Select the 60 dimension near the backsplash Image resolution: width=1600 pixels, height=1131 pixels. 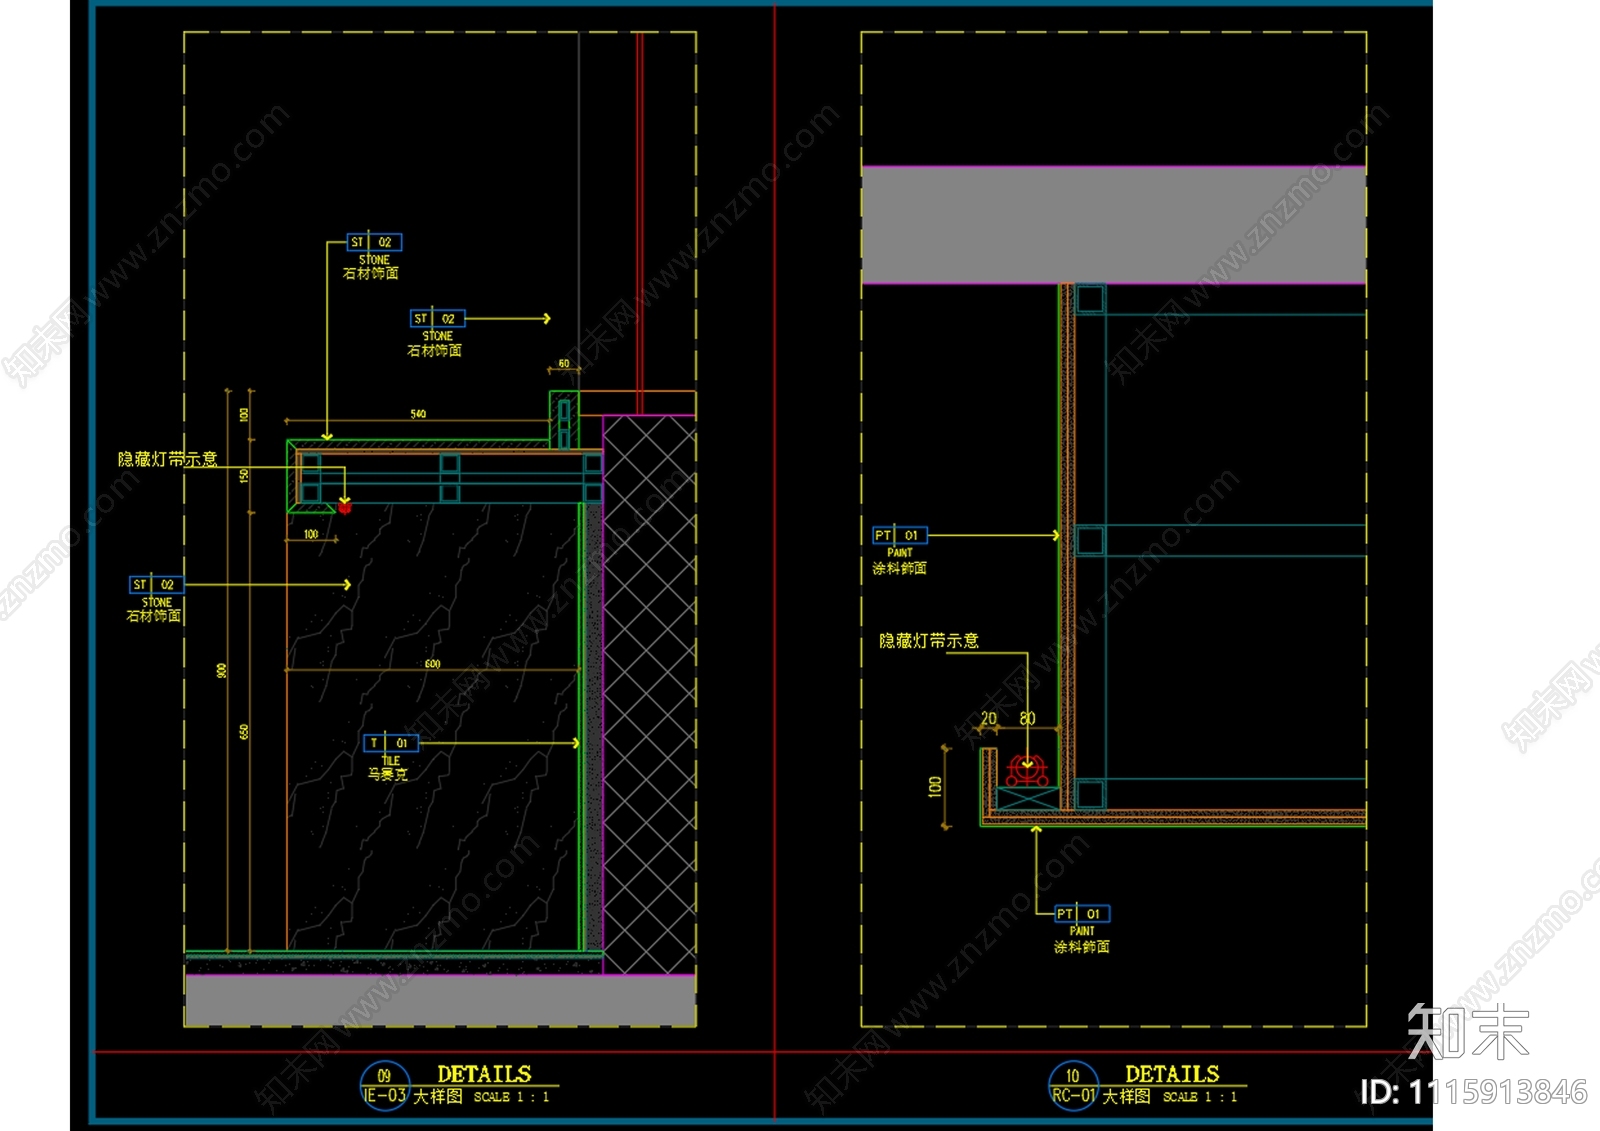point(564,364)
